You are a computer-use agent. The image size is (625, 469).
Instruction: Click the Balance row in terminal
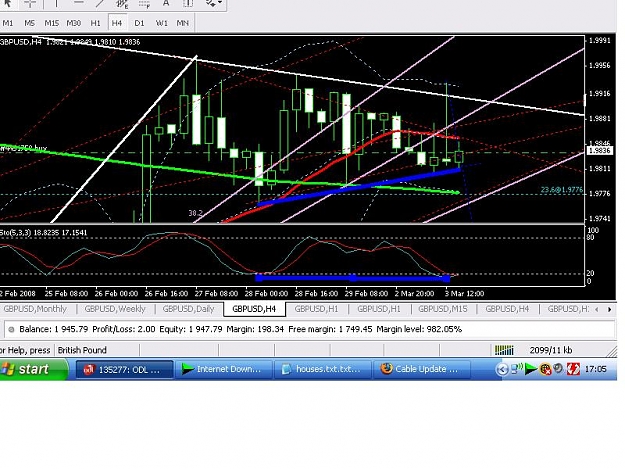309,330
